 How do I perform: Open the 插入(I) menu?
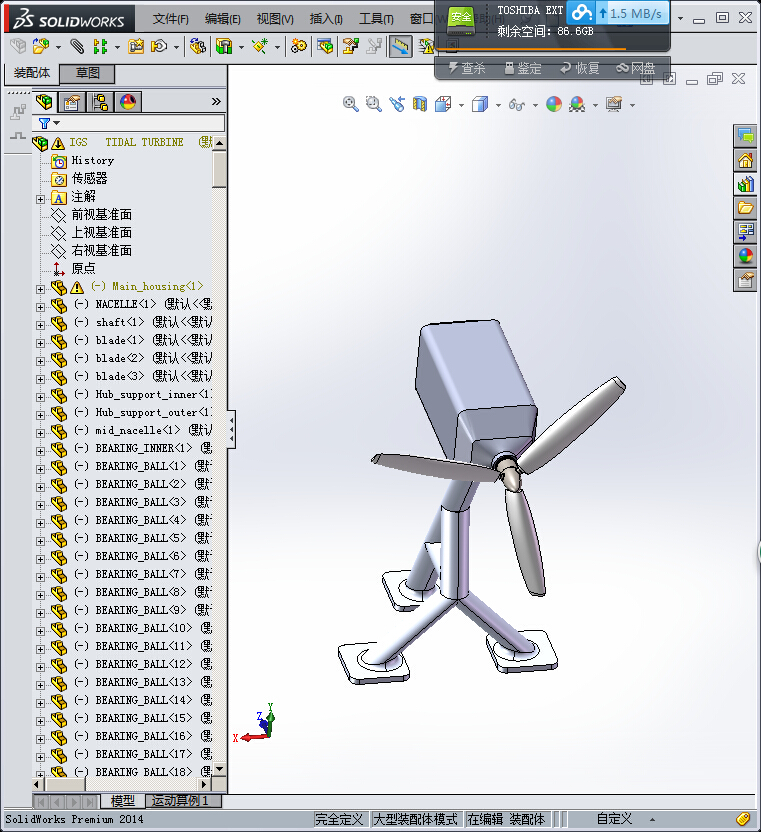click(326, 19)
